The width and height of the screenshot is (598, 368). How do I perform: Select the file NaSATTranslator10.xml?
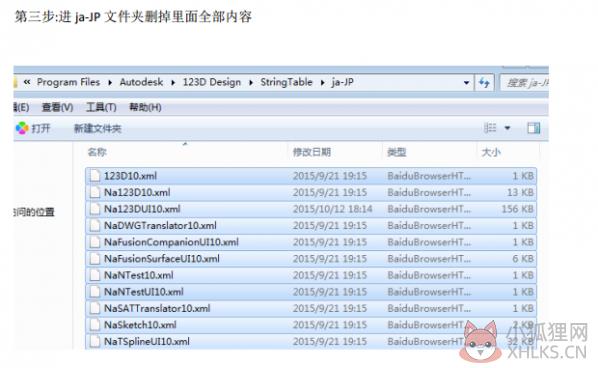click(x=311, y=308)
